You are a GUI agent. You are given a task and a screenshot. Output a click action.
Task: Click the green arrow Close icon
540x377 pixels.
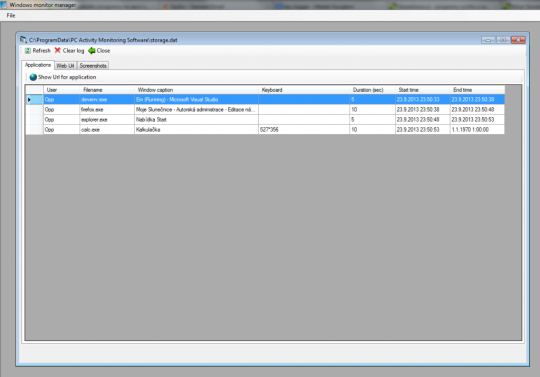coord(91,51)
